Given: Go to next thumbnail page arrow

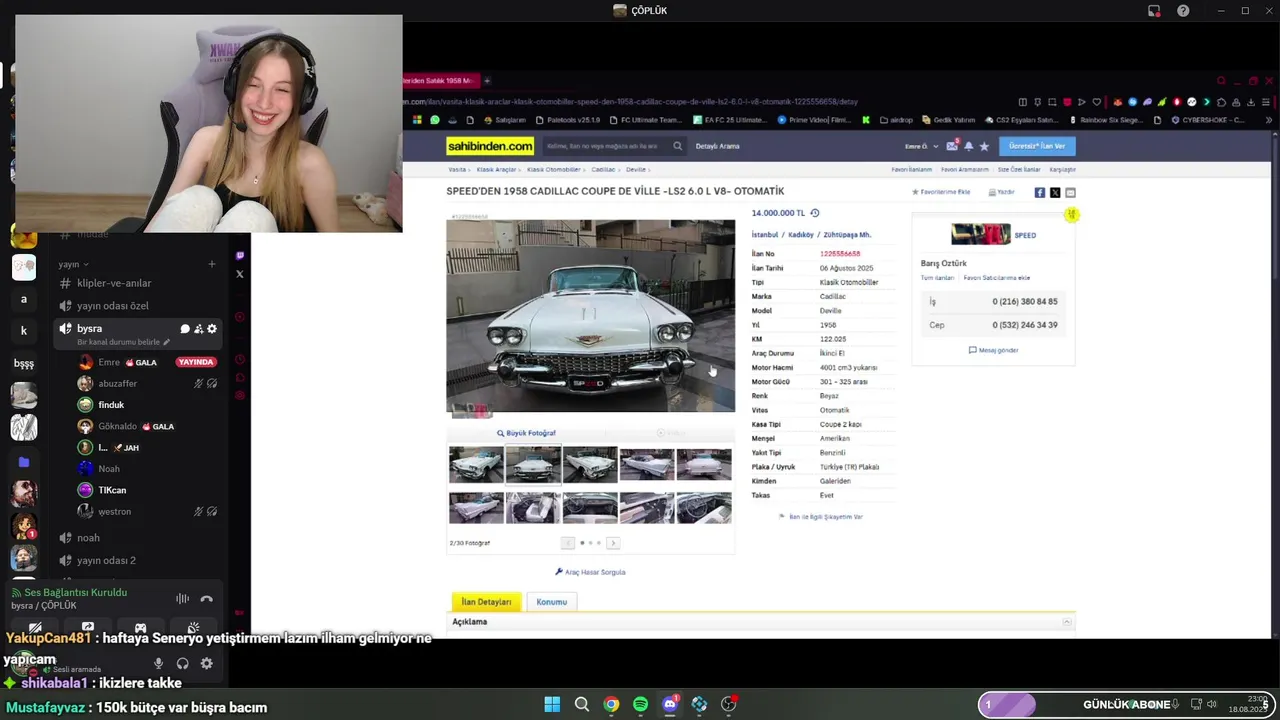Looking at the screenshot, I should pyautogui.click(x=613, y=543).
